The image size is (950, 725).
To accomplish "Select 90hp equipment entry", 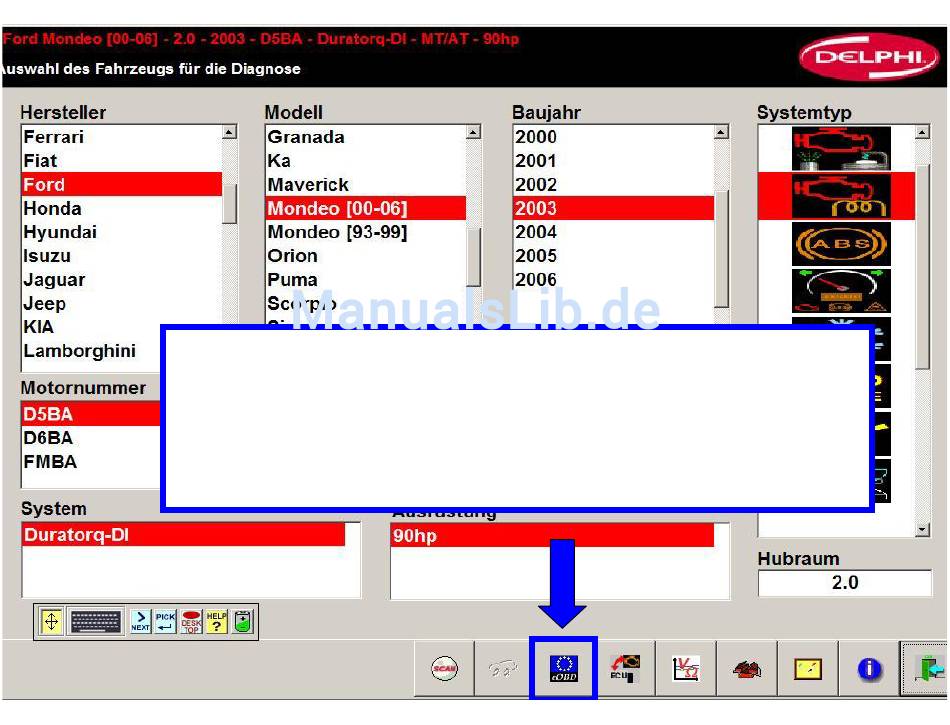I will (x=553, y=535).
